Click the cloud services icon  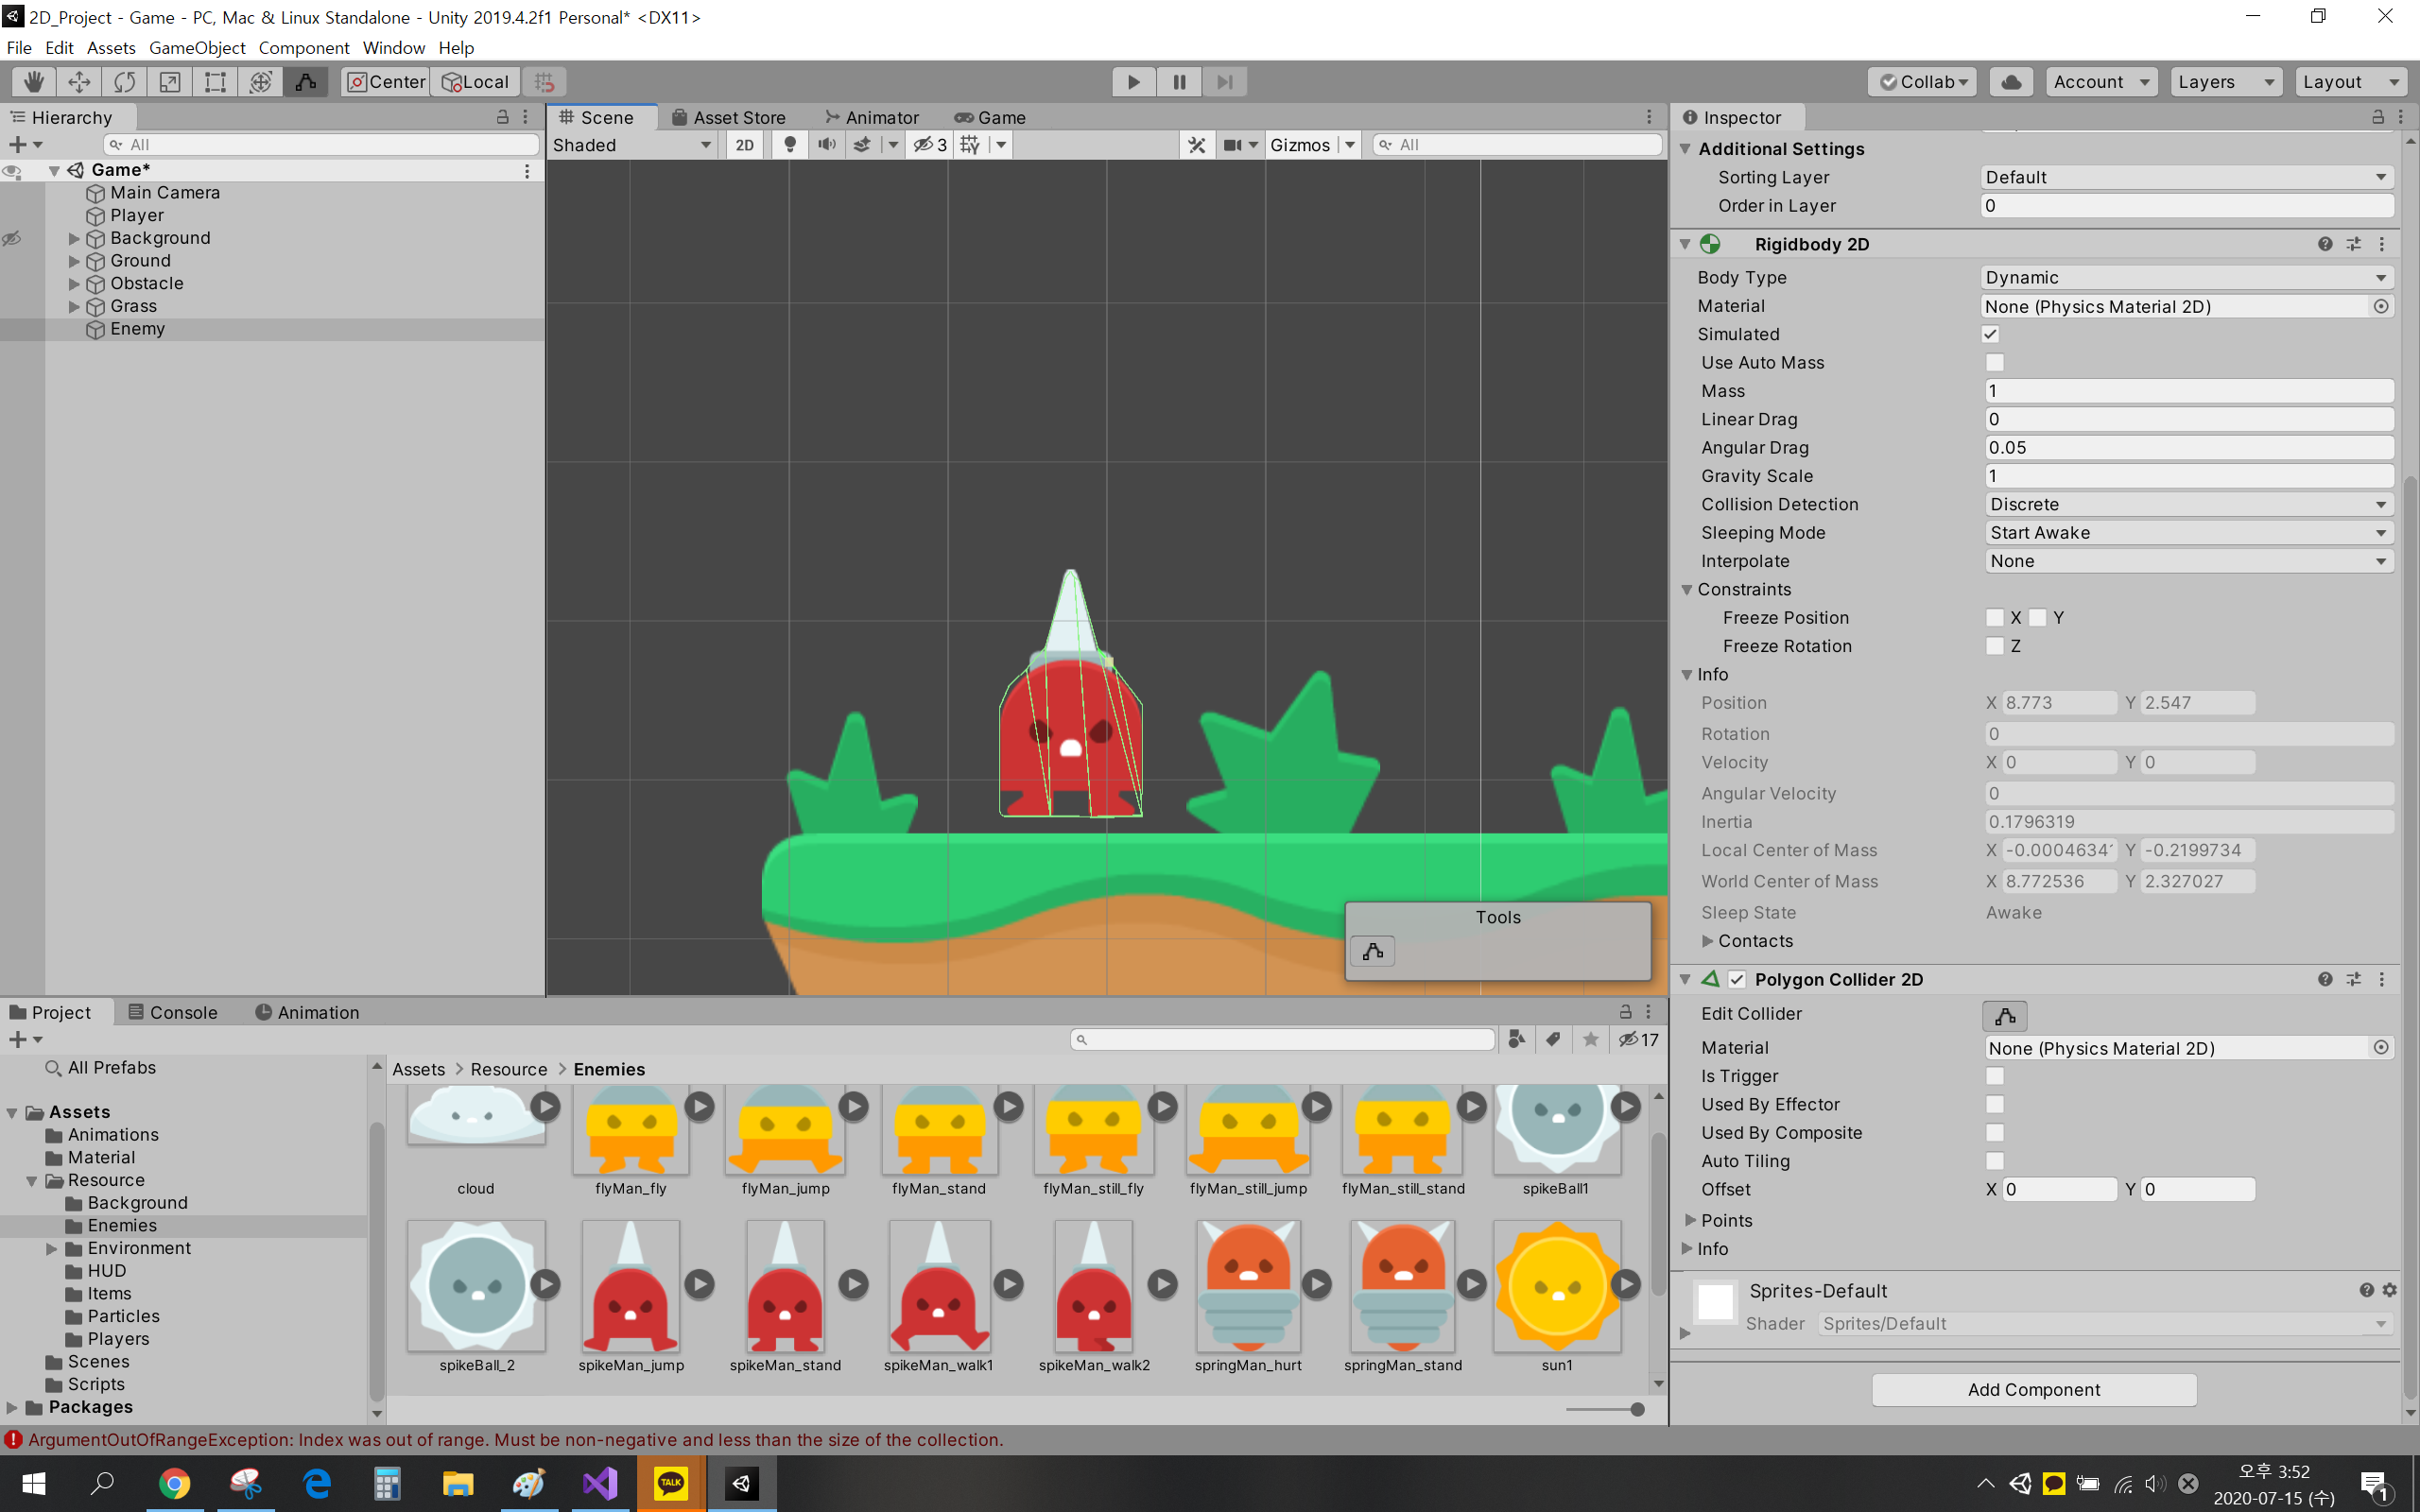tap(2011, 82)
